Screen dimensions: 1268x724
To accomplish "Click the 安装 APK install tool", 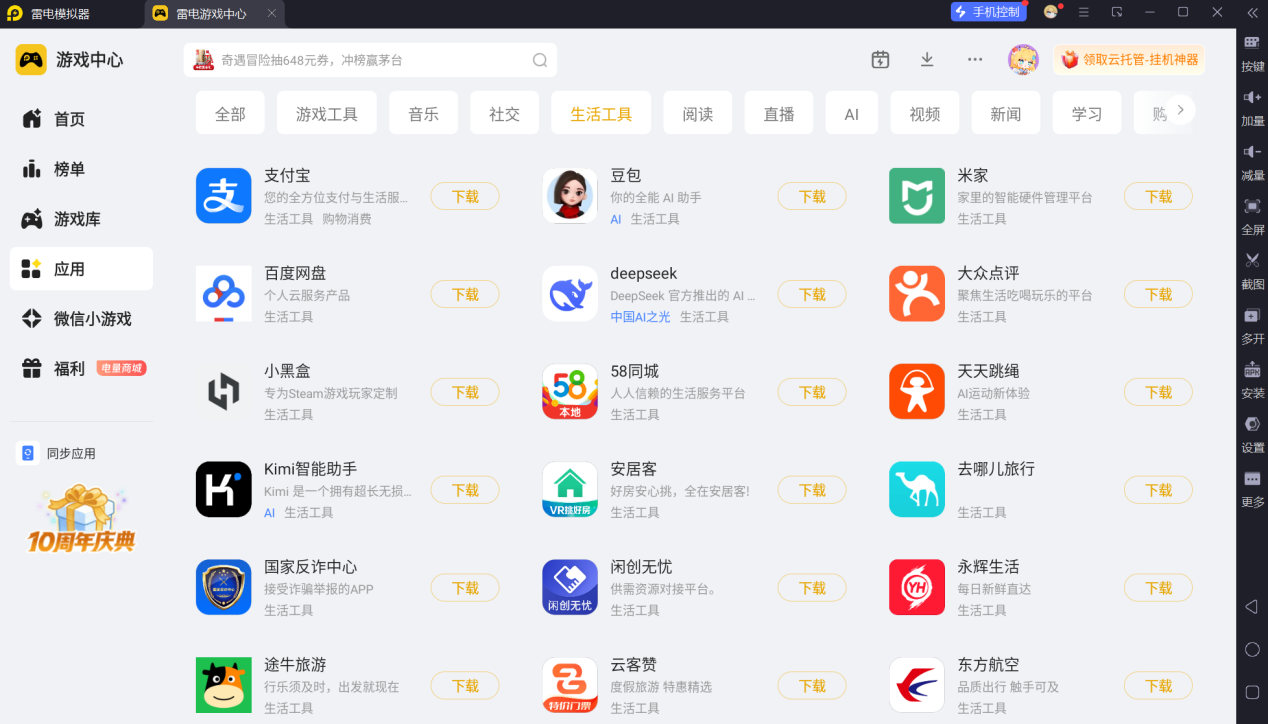I will [1252, 380].
